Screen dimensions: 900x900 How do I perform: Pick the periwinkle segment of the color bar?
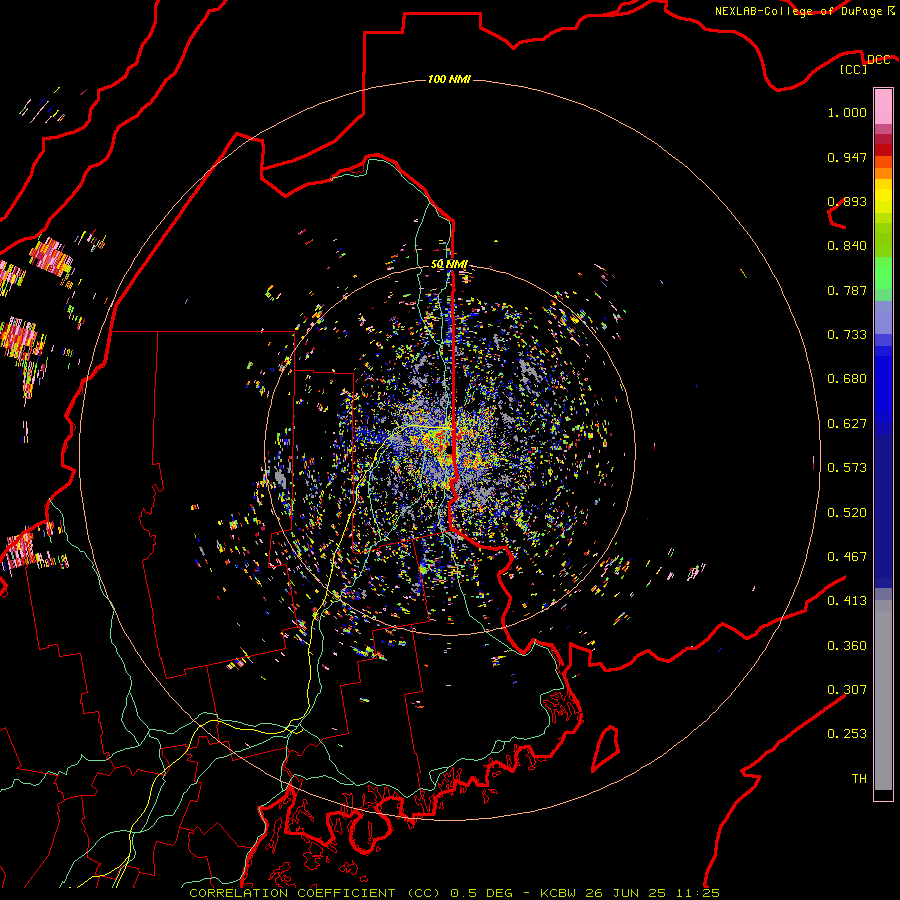click(x=883, y=317)
